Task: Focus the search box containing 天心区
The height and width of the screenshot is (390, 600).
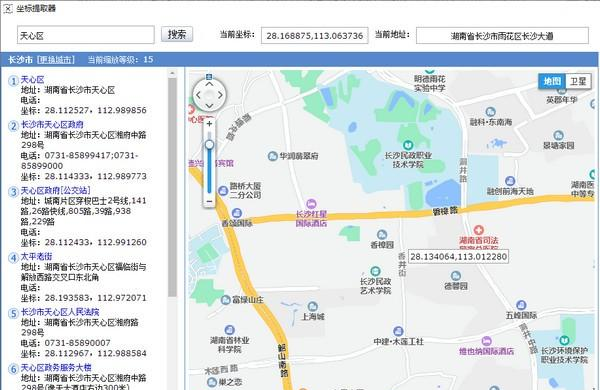Action: (86, 35)
